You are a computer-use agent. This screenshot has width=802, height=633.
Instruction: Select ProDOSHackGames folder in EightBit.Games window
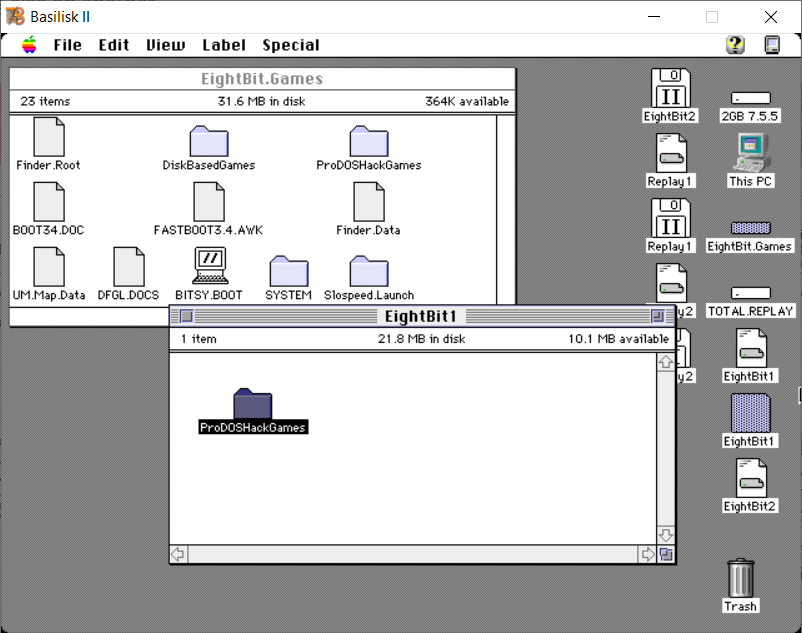click(x=369, y=148)
